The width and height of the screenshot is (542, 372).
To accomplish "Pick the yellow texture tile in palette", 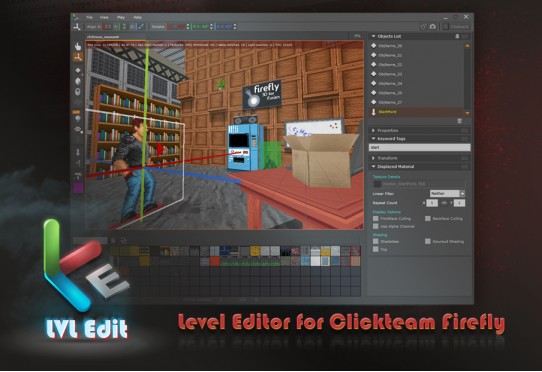I will [x=255, y=251].
